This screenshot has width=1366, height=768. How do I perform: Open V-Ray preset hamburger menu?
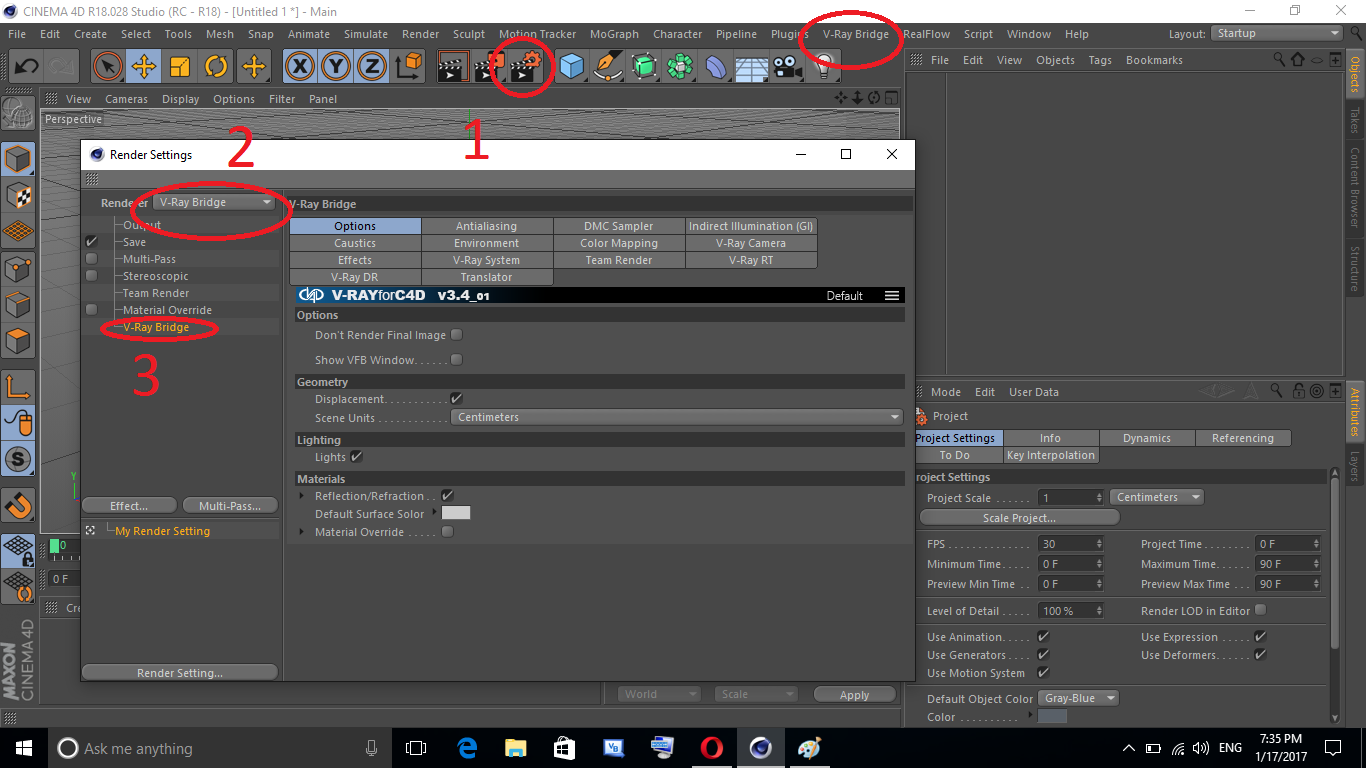892,296
